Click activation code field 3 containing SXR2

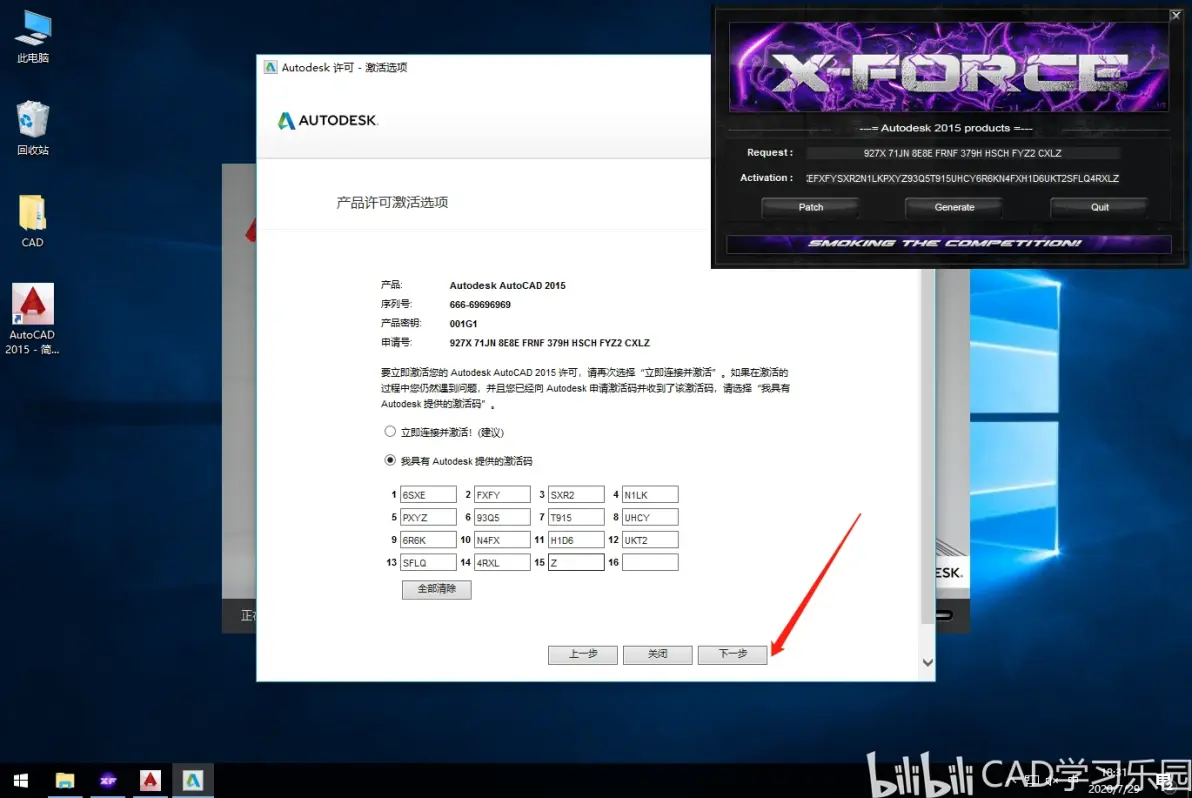tap(576, 495)
